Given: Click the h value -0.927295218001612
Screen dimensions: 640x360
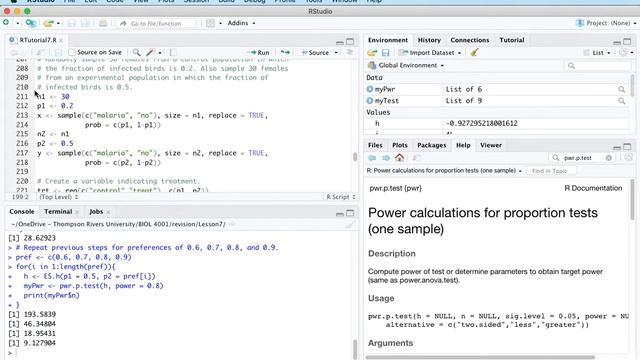Looking at the screenshot, I should (x=481, y=123).
